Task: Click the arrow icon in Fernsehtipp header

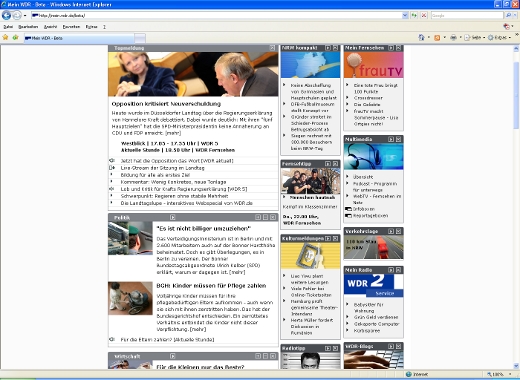Action: pos(328,164)
